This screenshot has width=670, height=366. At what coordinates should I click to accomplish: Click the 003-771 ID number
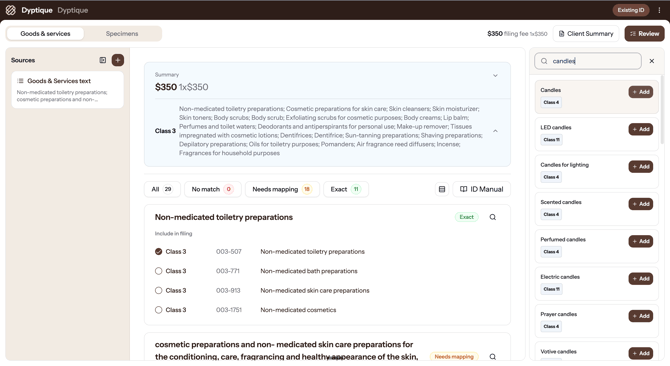(228, 271)
